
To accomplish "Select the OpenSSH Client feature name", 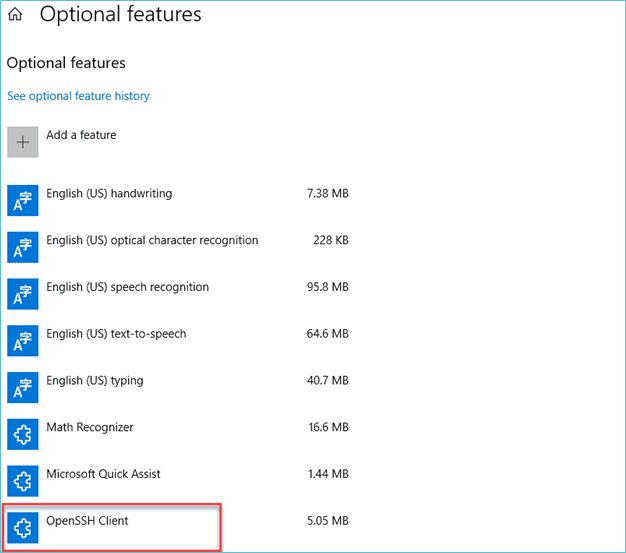I will click(x=87, y=521).
